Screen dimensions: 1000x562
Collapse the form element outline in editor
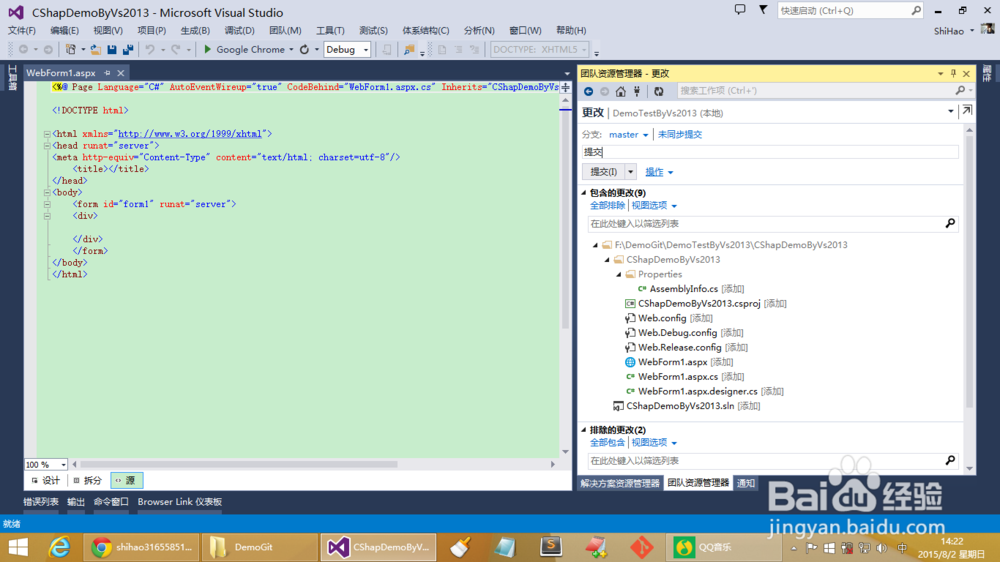pyautogui.click(x=47, y=204)
